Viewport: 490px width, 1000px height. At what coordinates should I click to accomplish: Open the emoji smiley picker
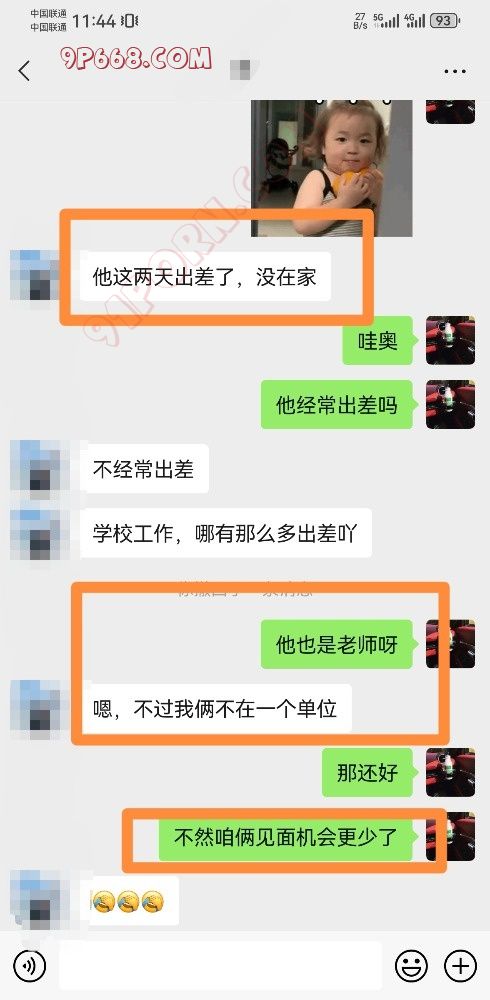coord(412,966)
